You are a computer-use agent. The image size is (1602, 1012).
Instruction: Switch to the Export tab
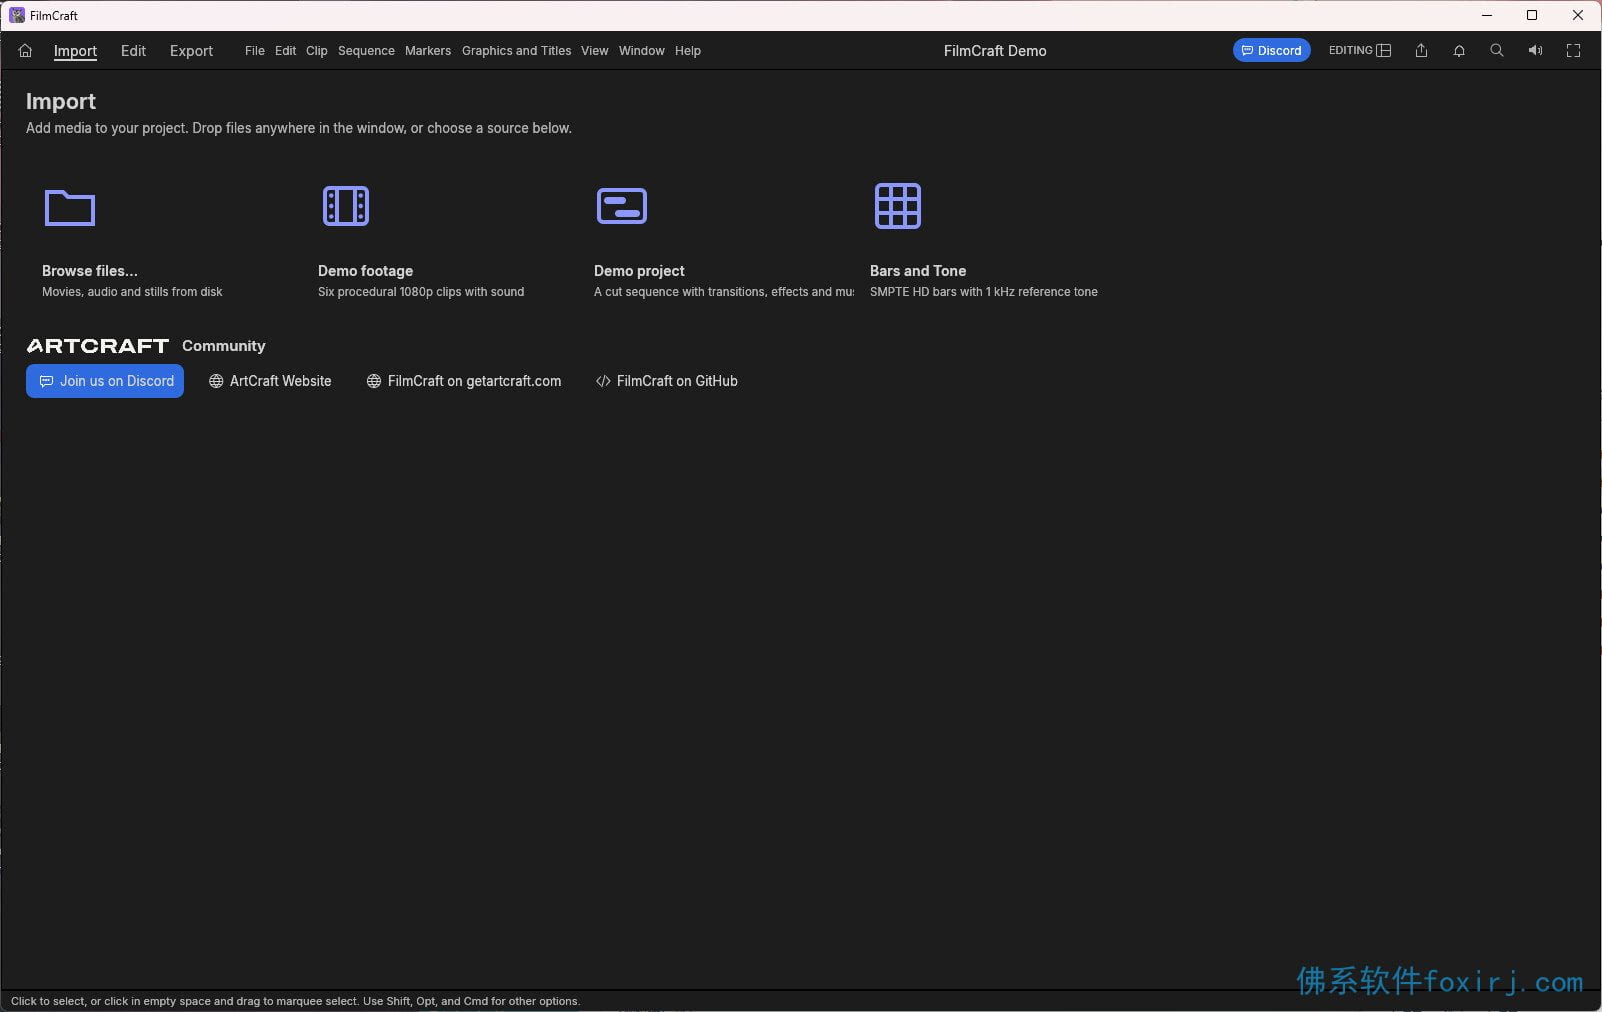click(191, 51)
